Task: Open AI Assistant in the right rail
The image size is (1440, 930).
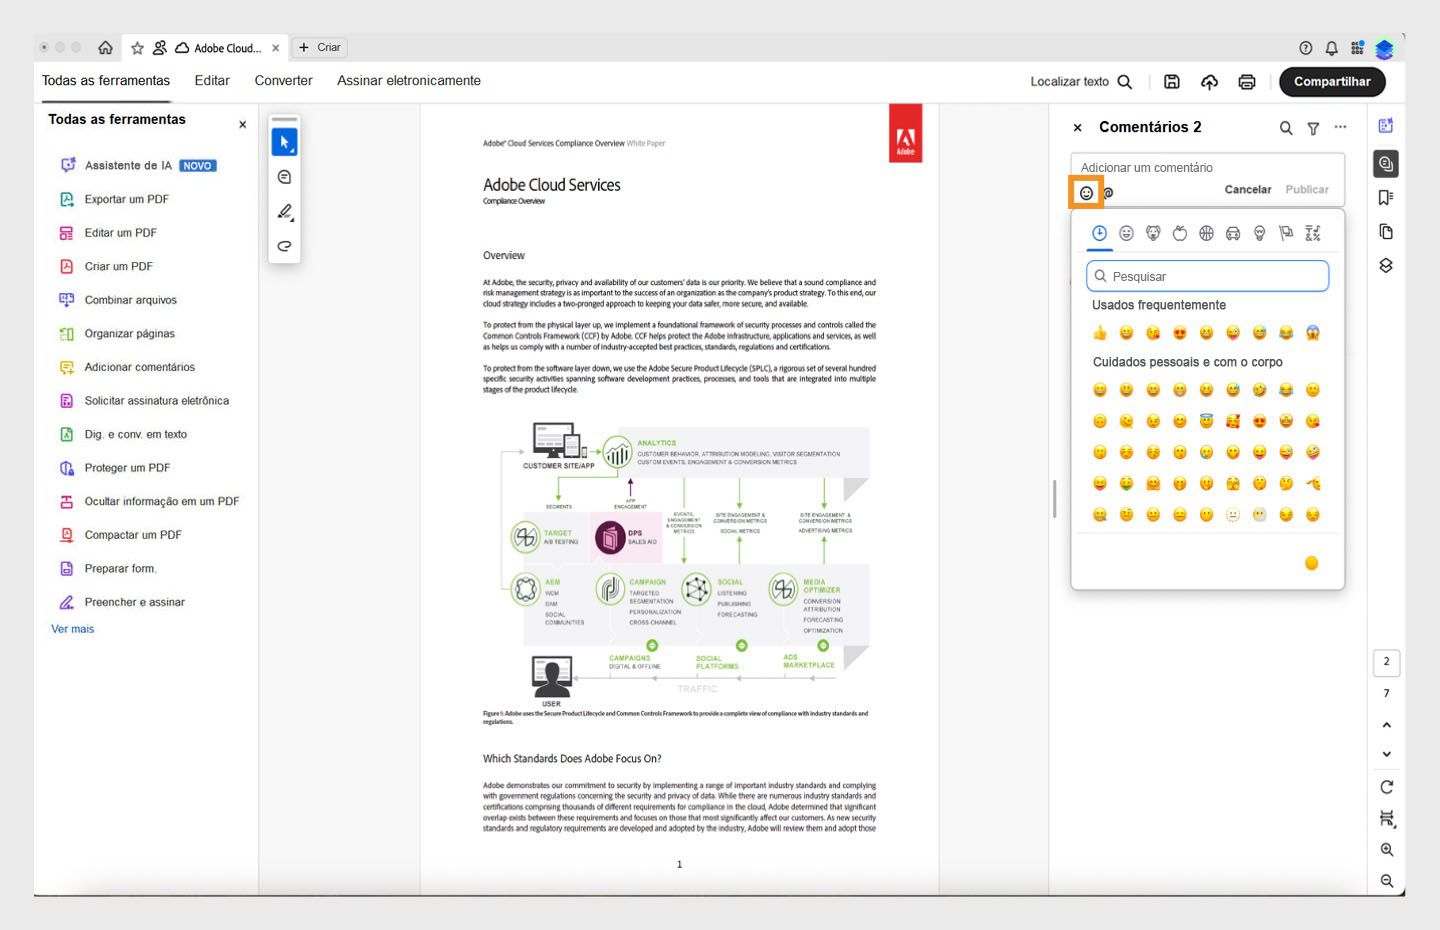Action: point(1386,126)
